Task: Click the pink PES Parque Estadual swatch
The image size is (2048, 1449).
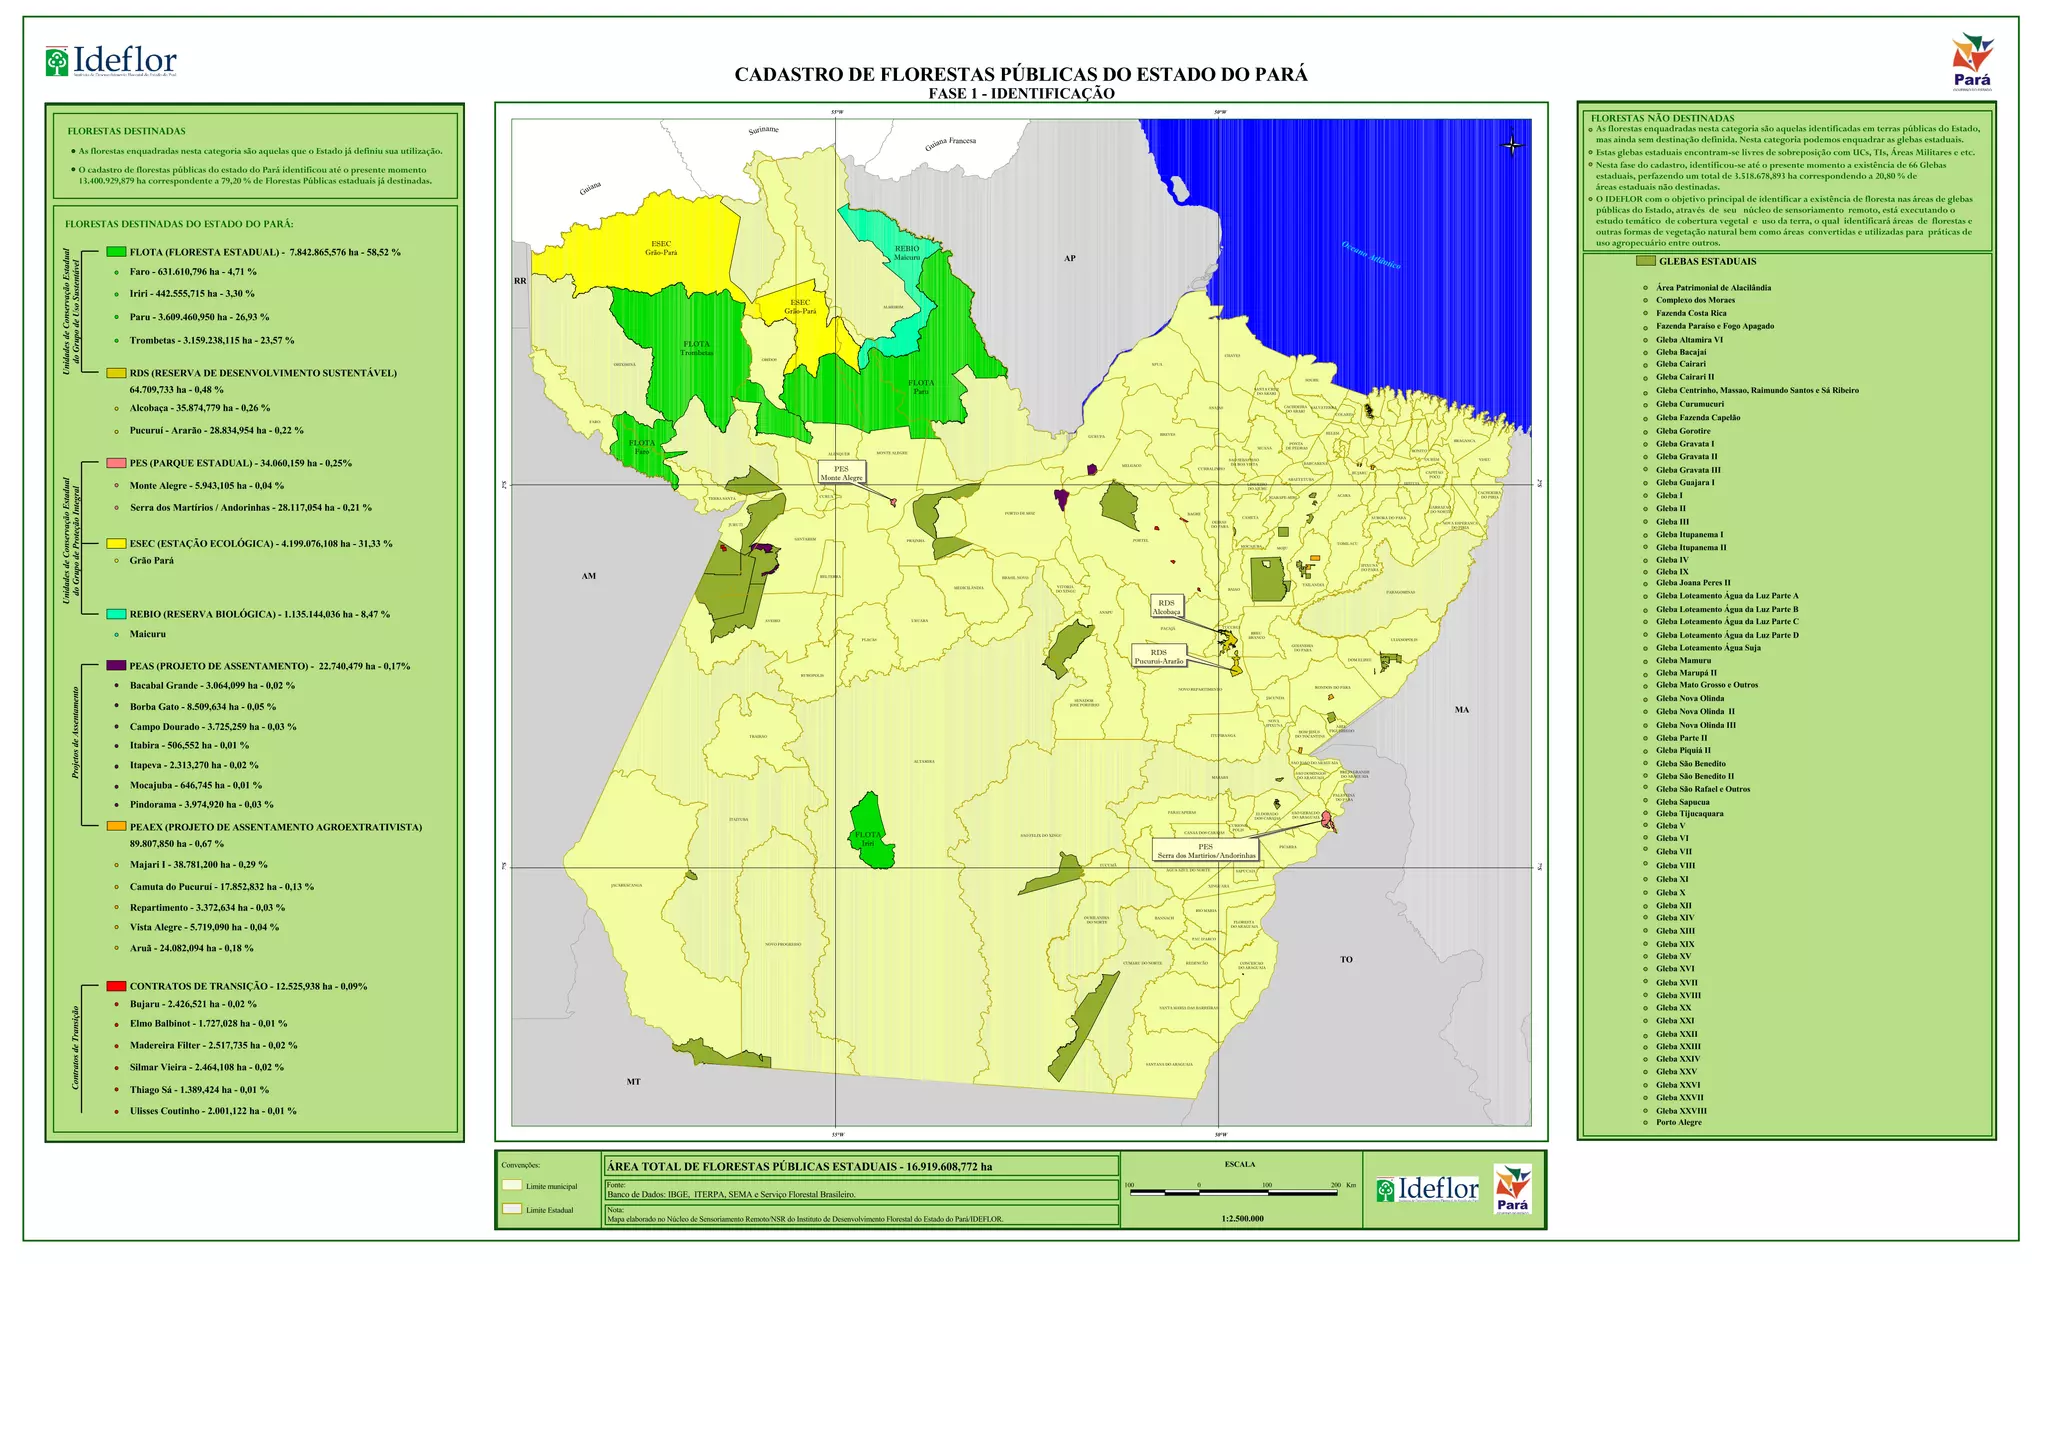Action: tap(116, 463)
